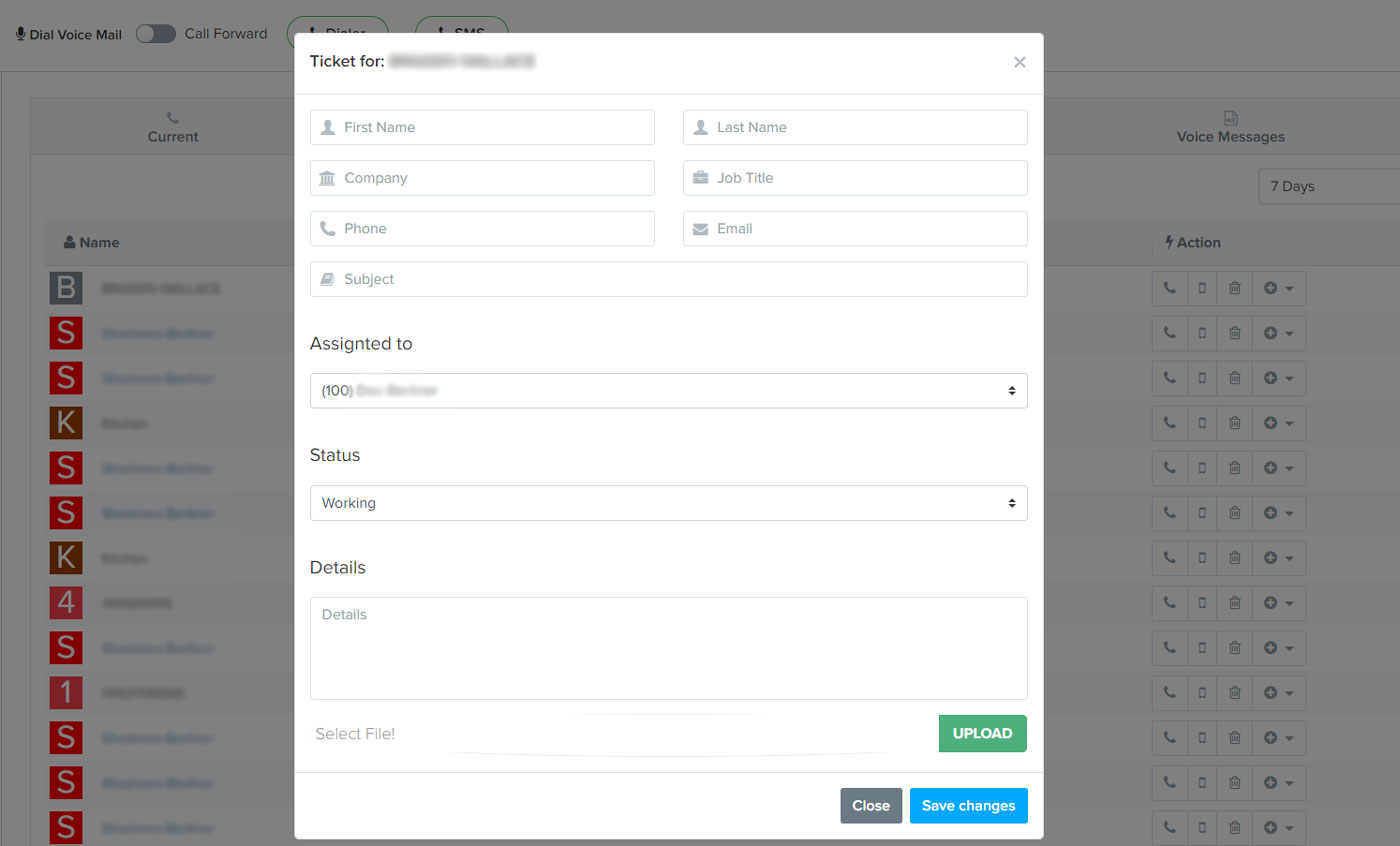1400x846 pixels.
Task: Switch to the Voice Messages tab
Action: click(x=1229, y=126)
